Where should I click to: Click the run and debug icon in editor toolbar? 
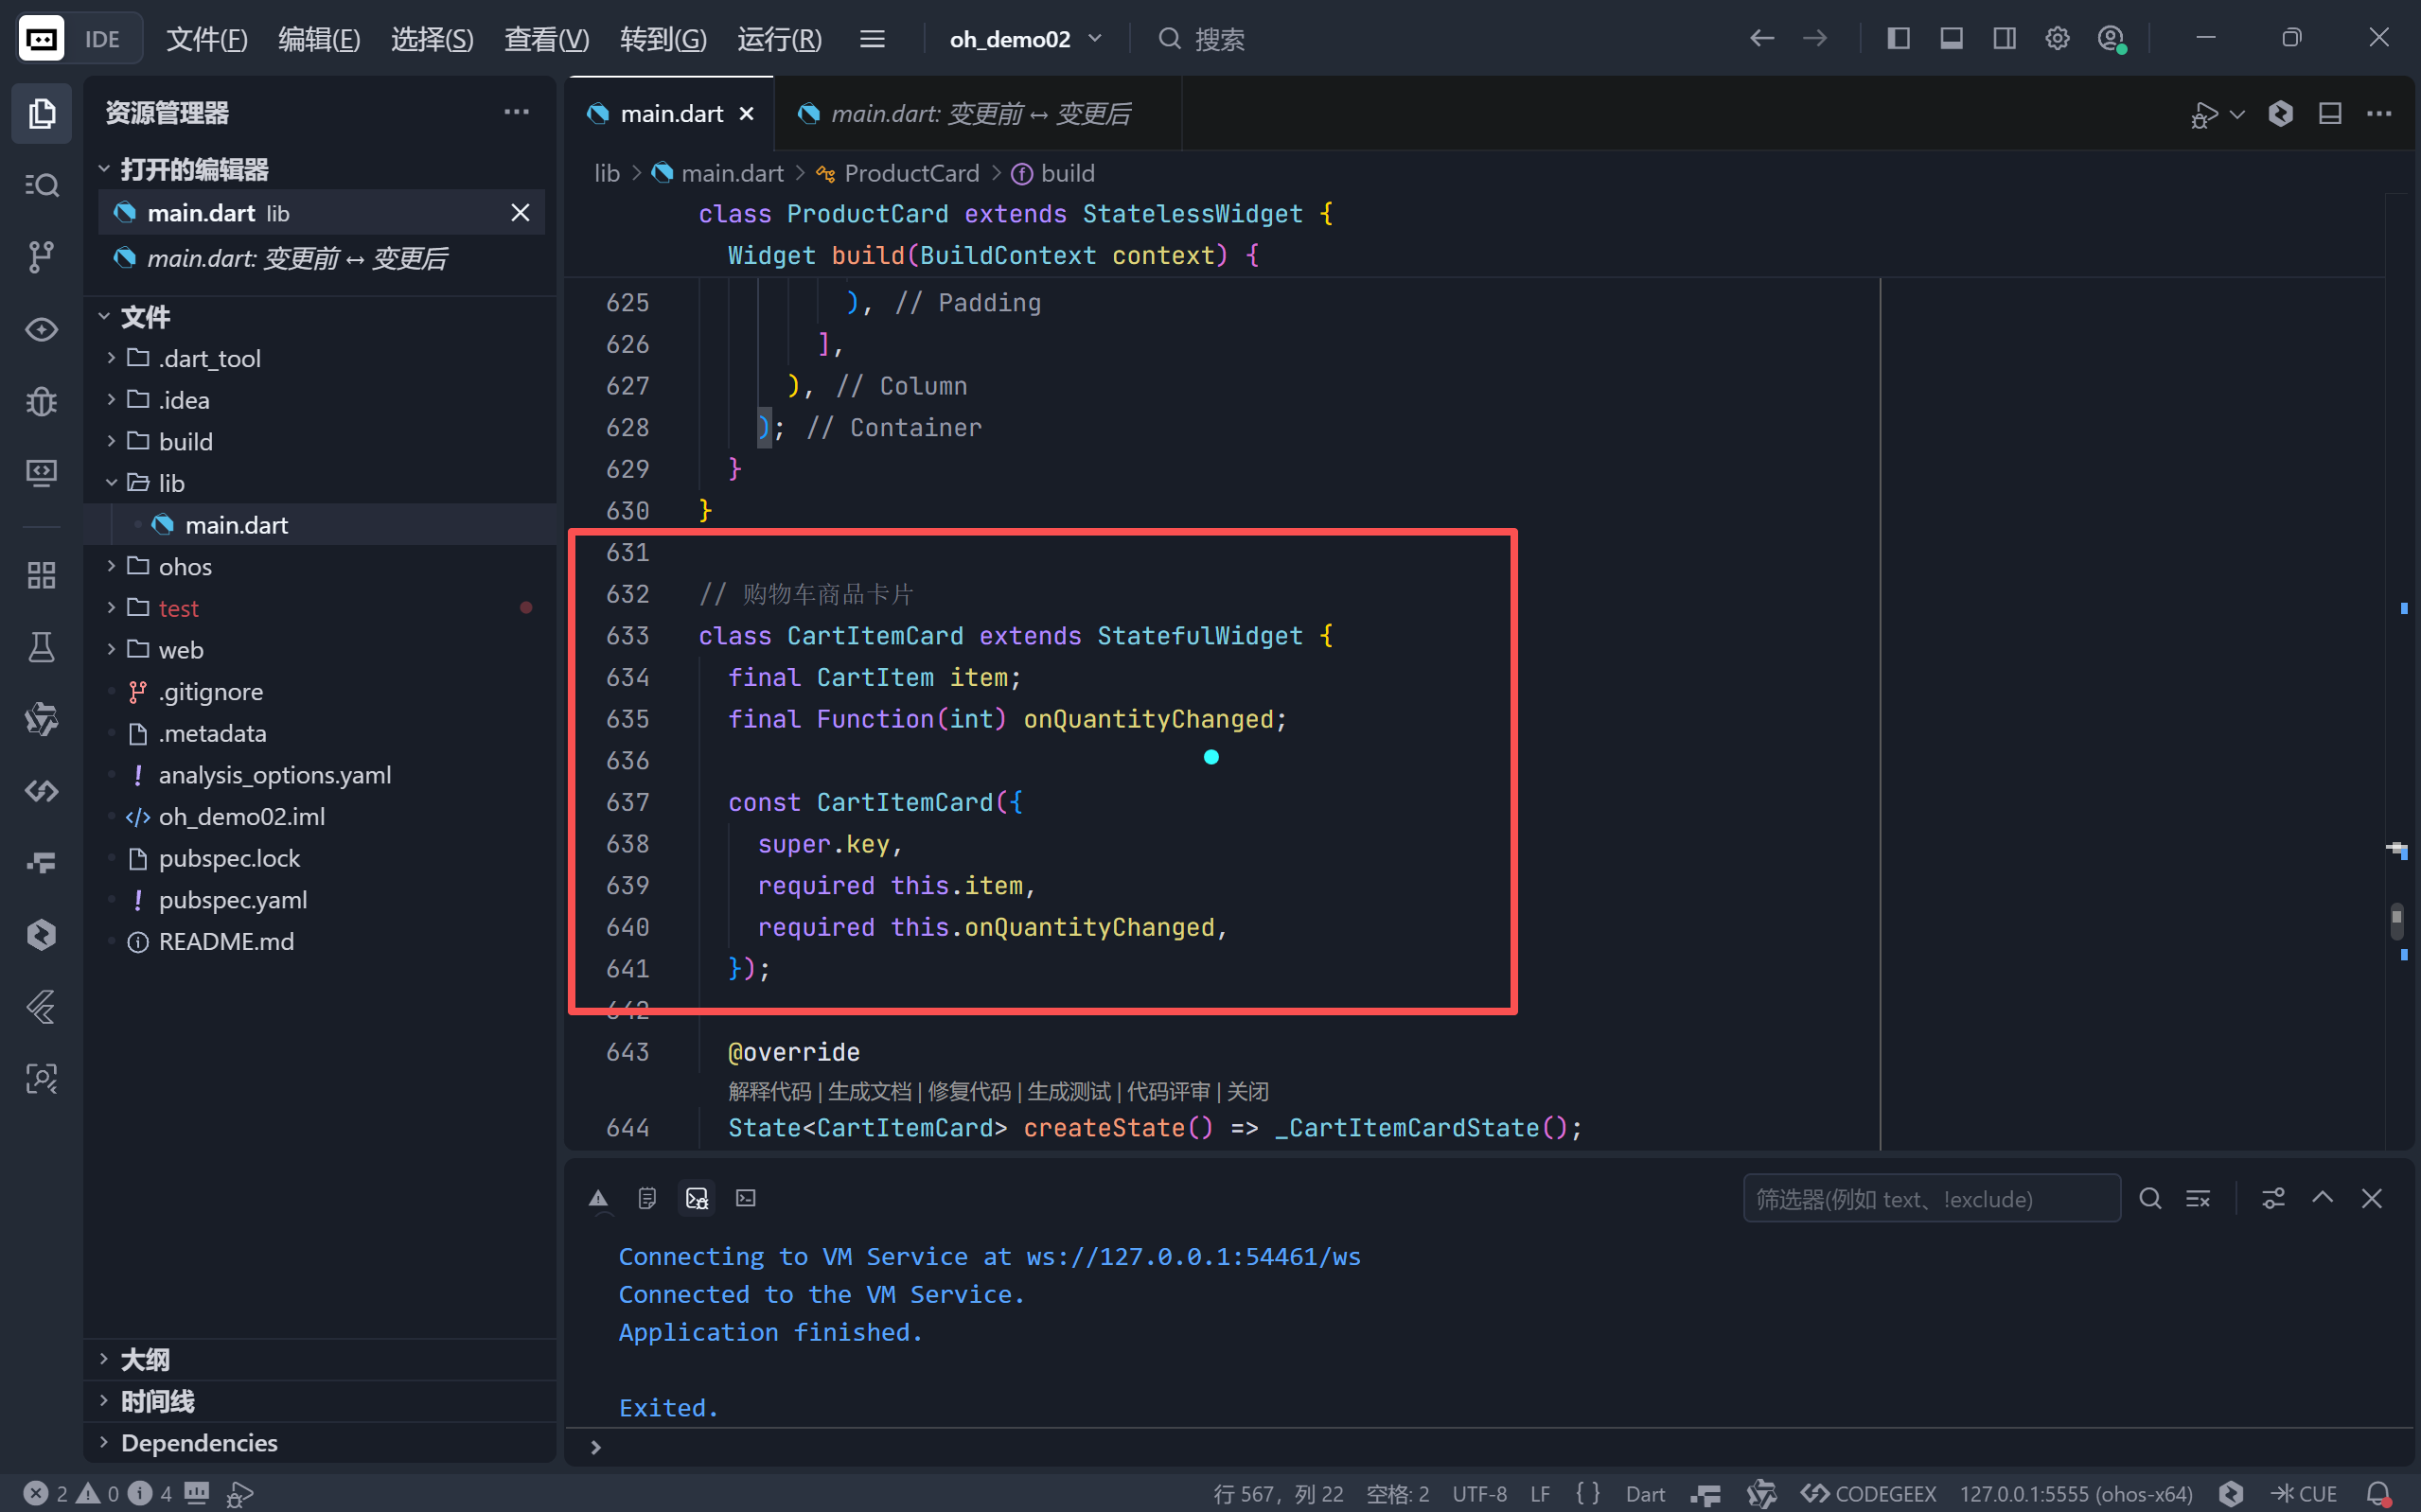pyautogui.click(x=2204, y=114)
